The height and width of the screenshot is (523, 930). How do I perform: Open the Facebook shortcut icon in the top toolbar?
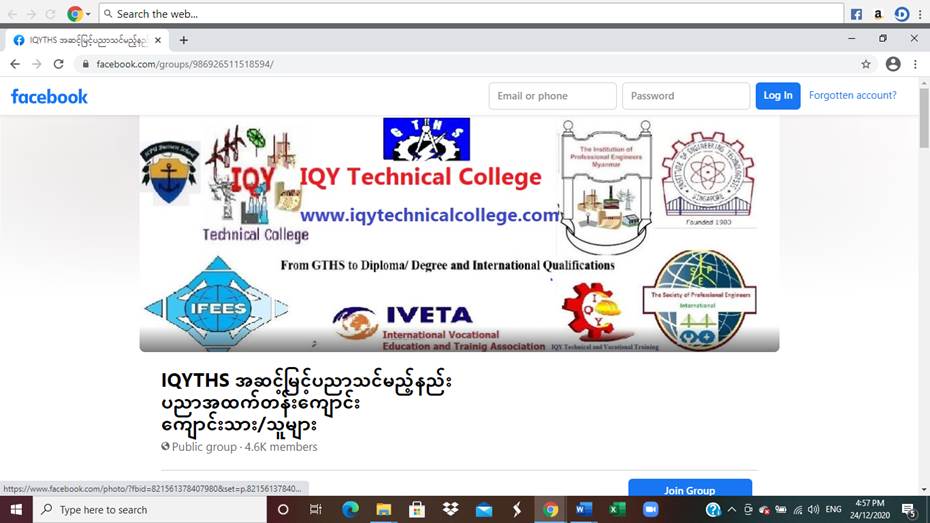(x=856, y=14)
